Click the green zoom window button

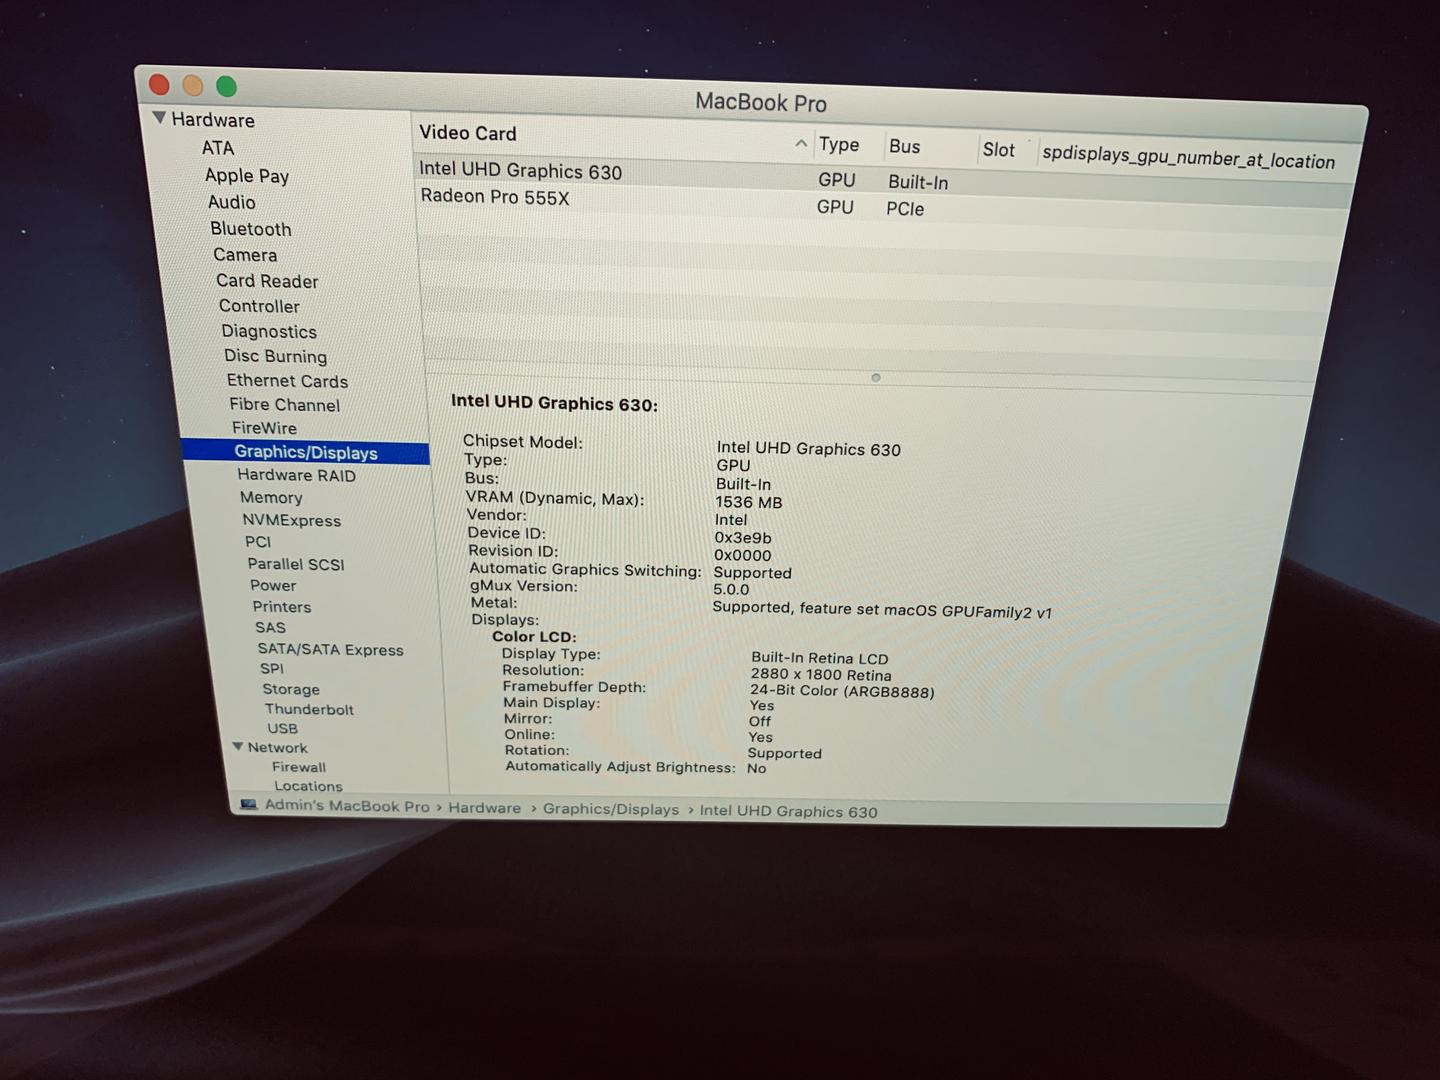[x=227, y=87]
